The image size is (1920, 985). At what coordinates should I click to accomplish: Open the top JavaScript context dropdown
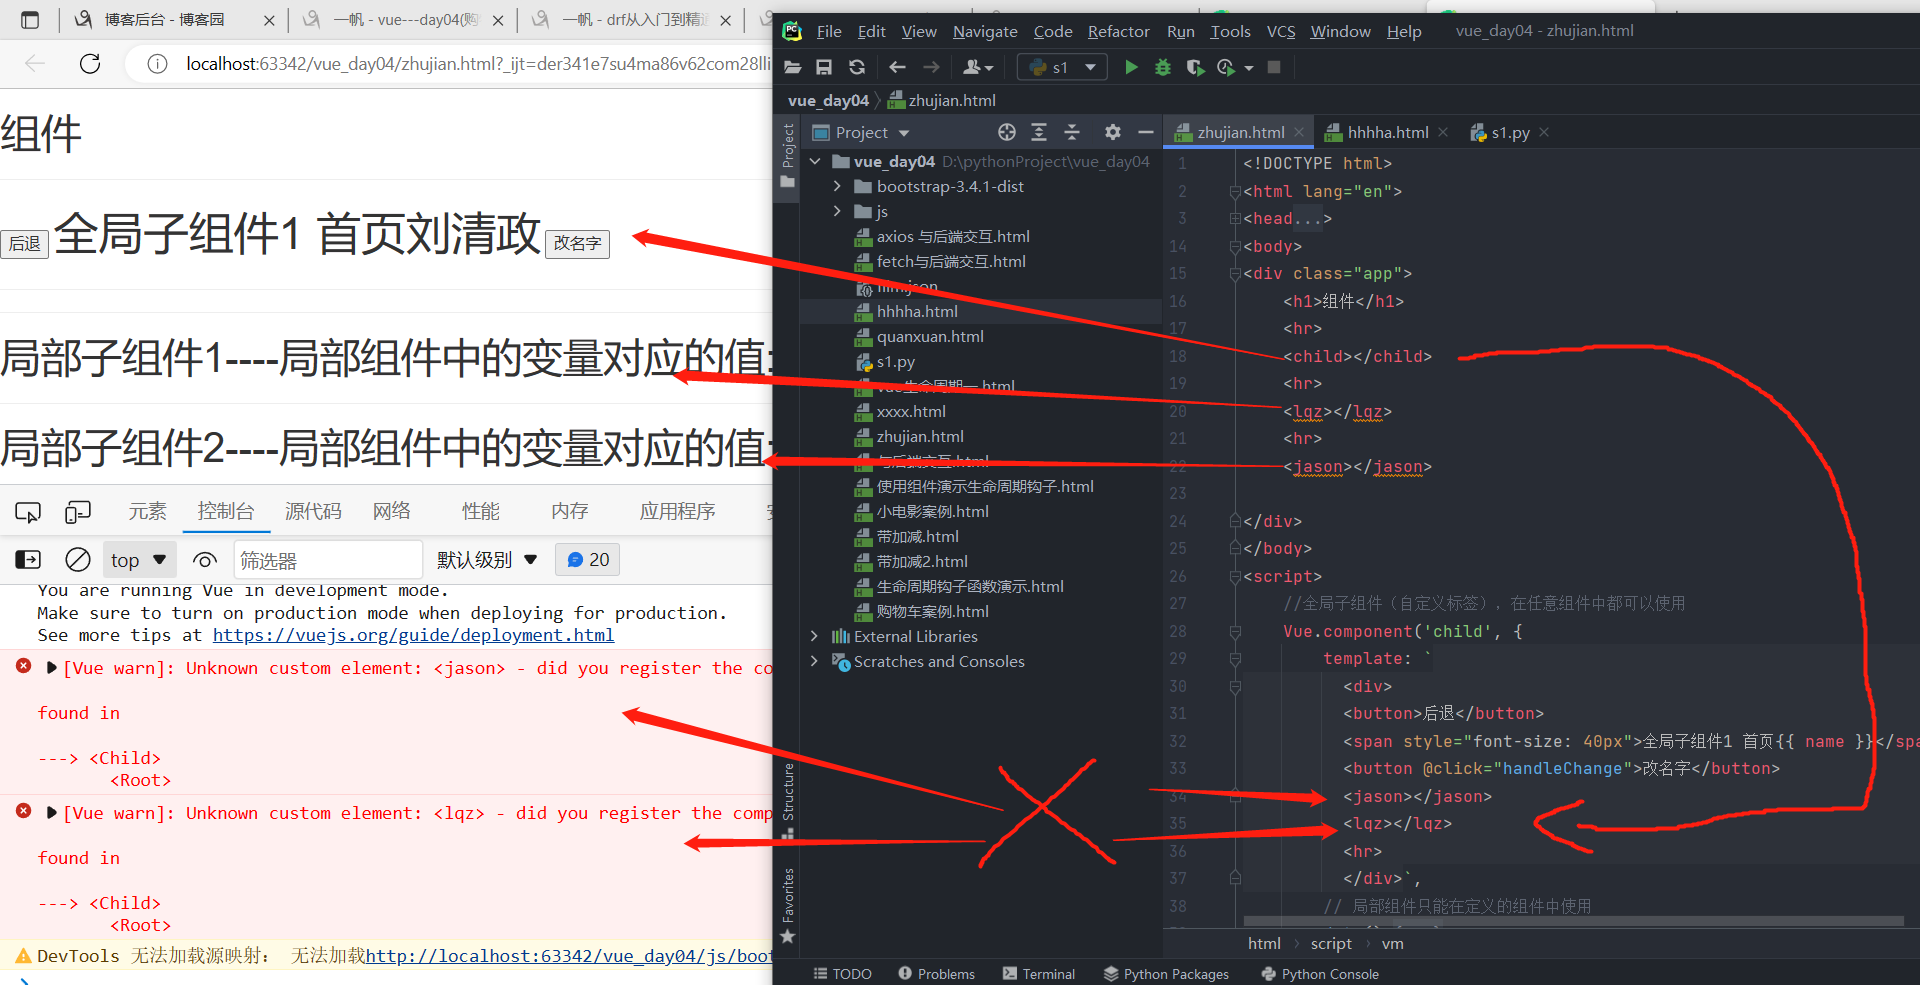coord(139,560)
